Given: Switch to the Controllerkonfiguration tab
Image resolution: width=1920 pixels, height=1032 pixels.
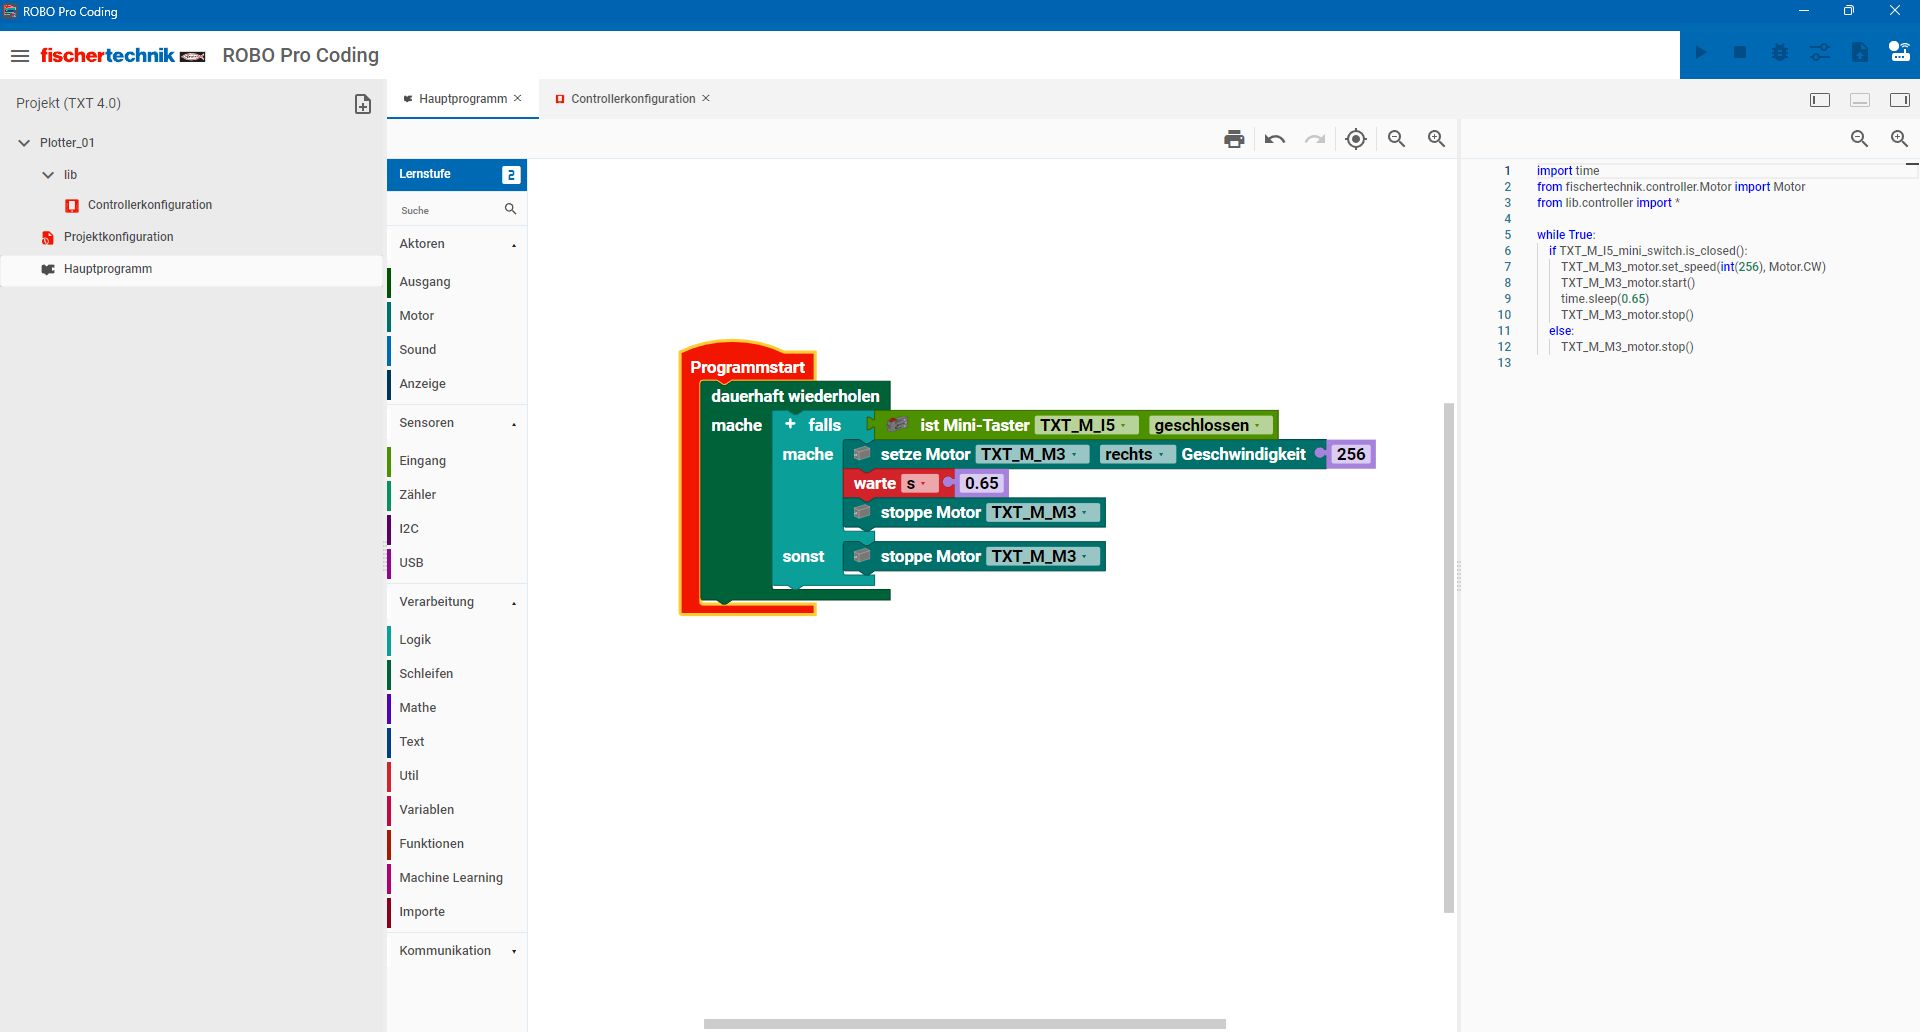Looking at the screenshot, I should pos(632,99).
